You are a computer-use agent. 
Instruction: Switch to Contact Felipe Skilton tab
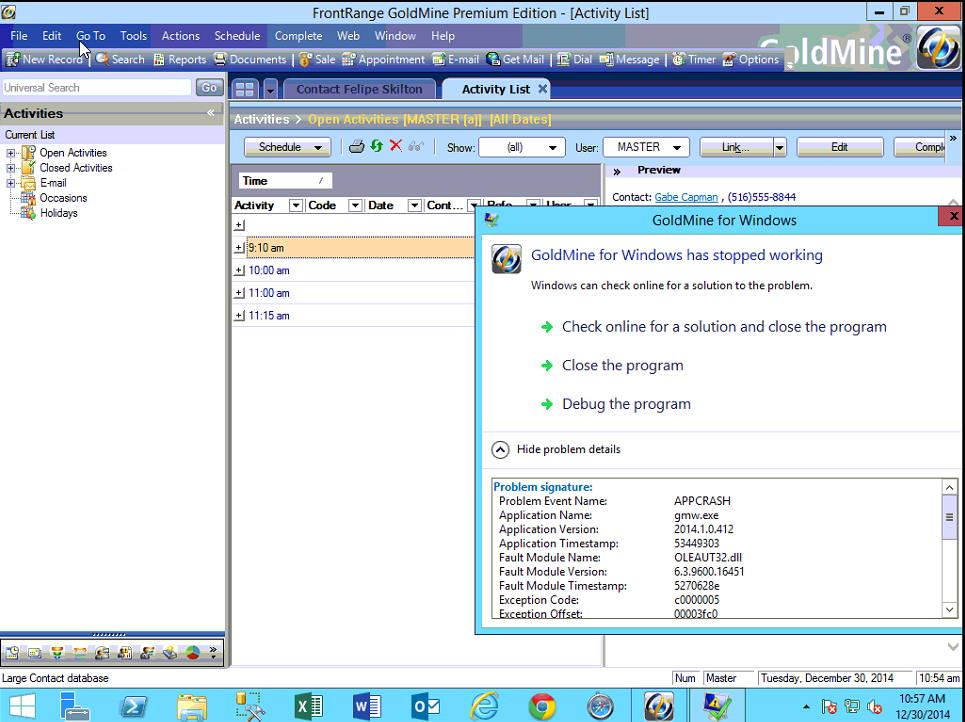[360, 89]
